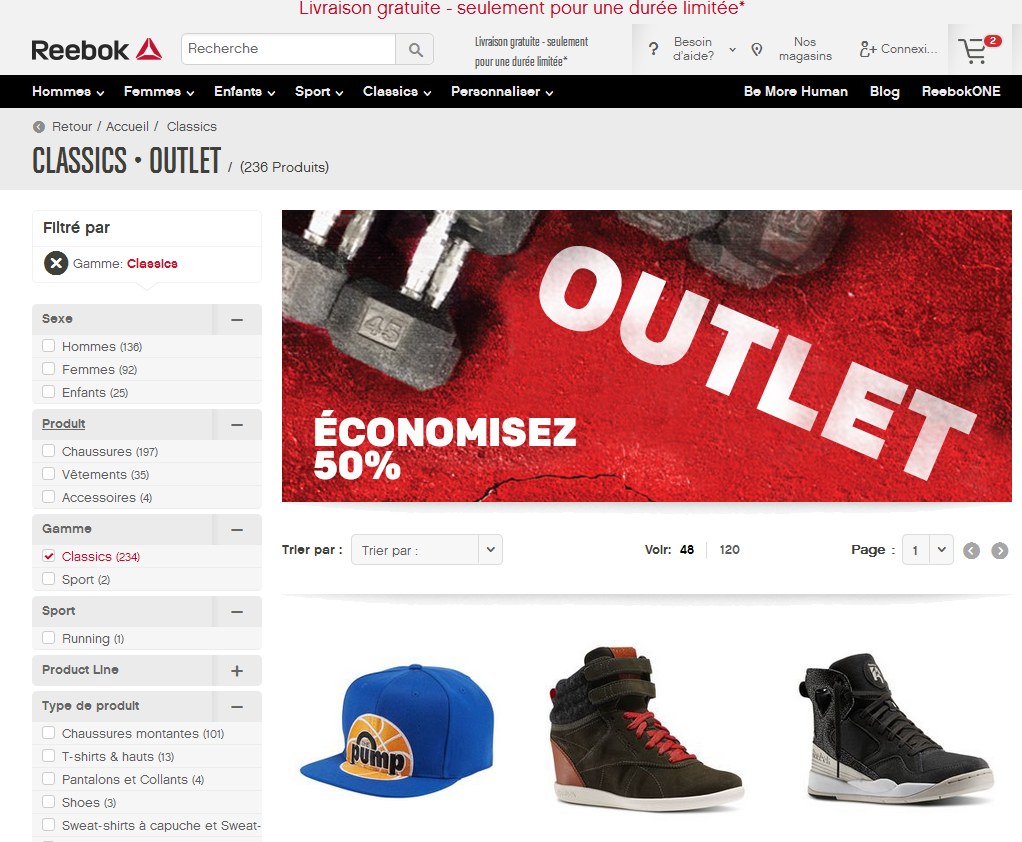The height and width of the screenshot is (842, 1022).
Task: Click the Retour back arrow icon
Action: click(x=39, y=126)
